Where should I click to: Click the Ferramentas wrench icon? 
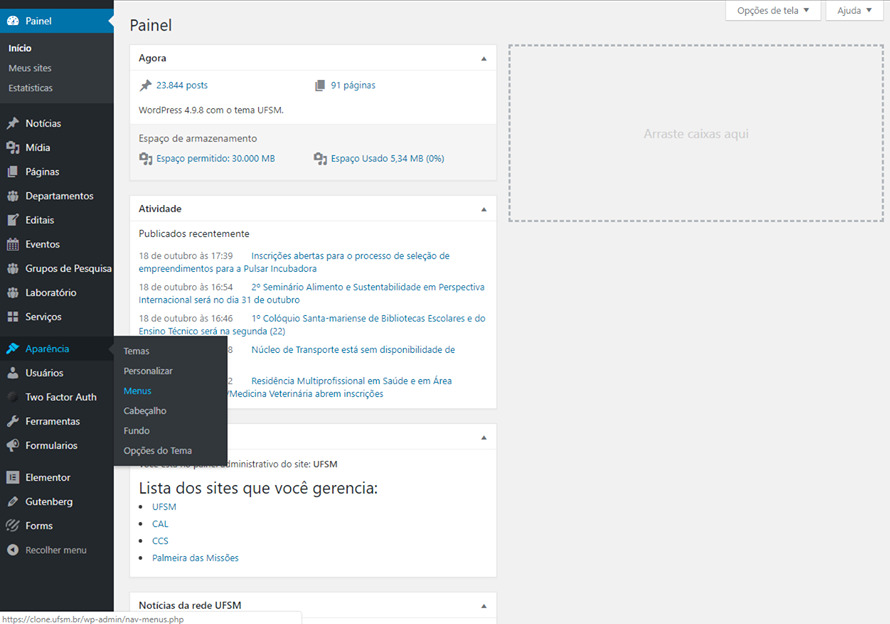13,422
